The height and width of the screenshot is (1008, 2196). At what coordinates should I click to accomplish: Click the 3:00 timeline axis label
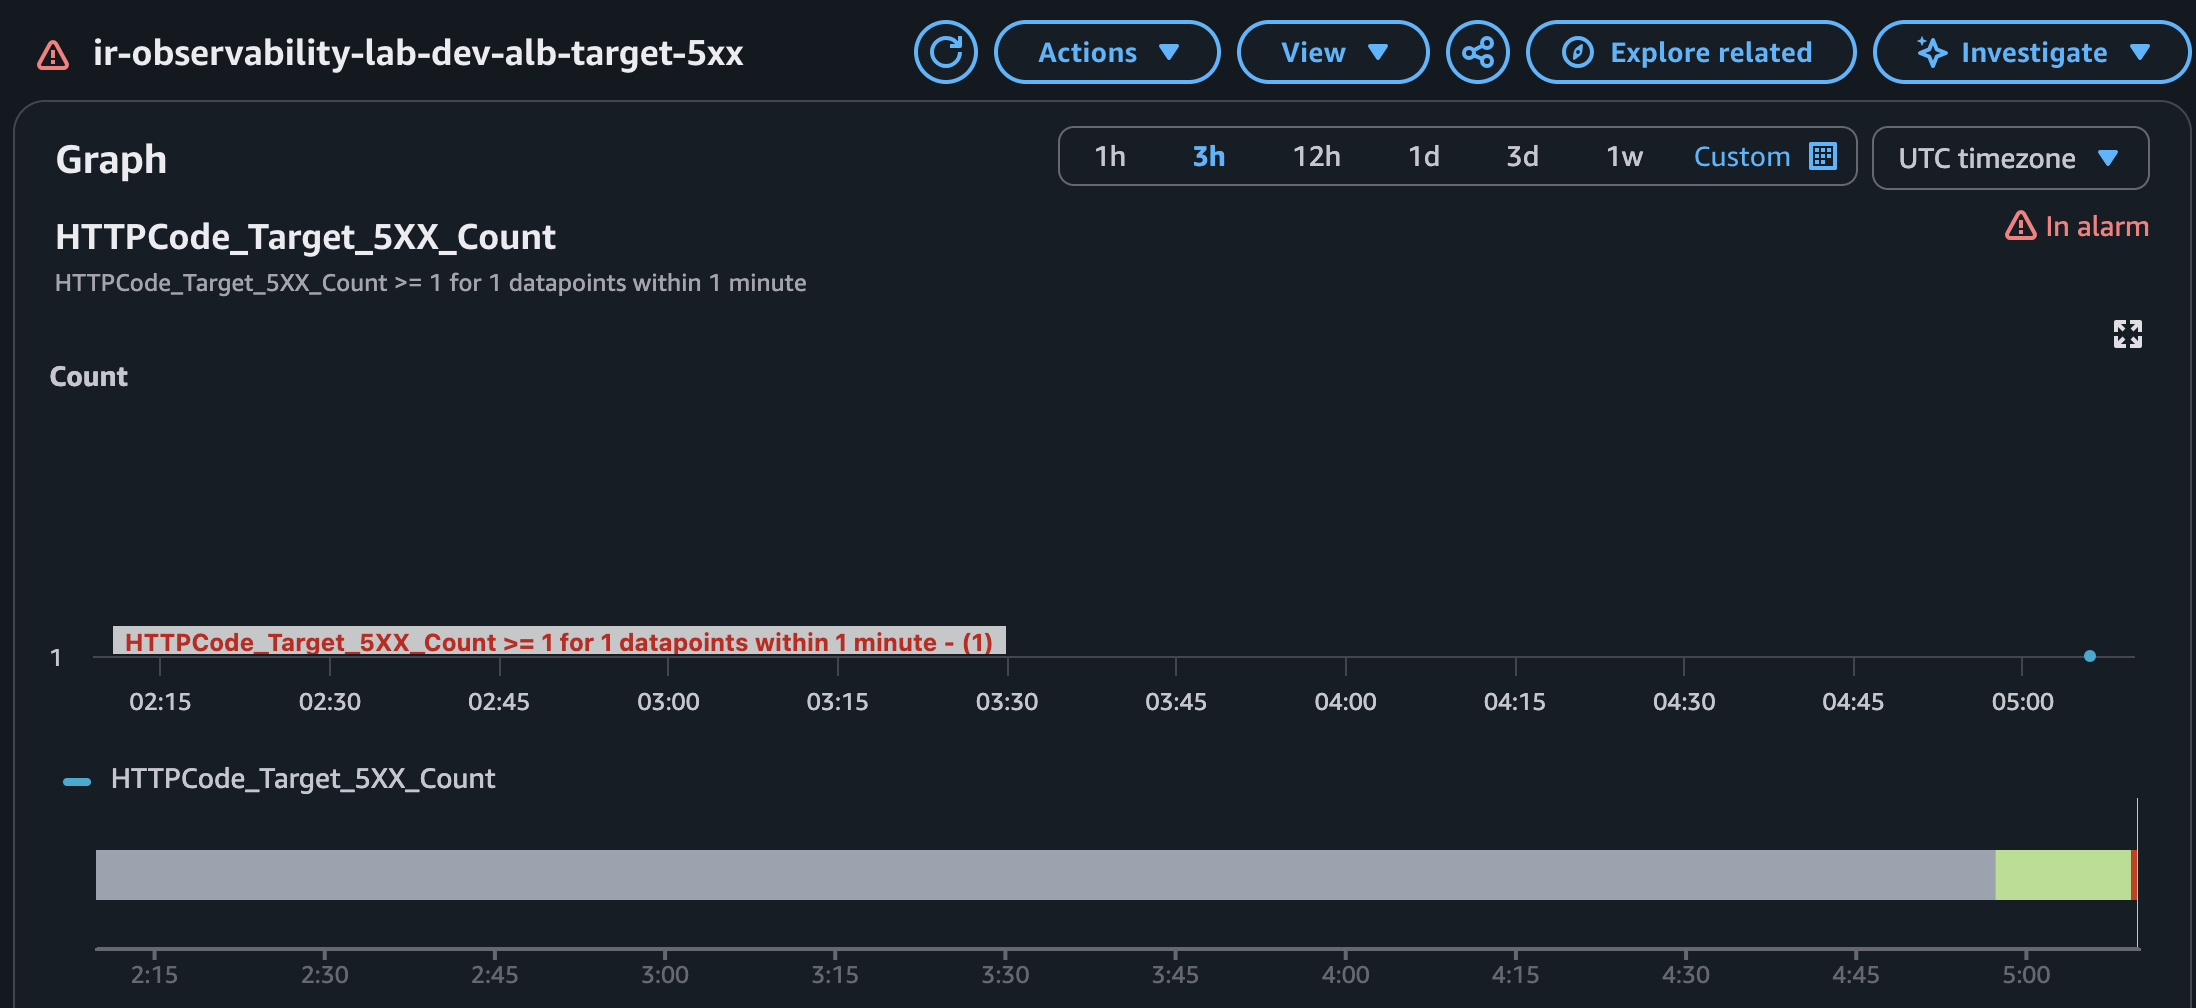[x=664, y=975]
